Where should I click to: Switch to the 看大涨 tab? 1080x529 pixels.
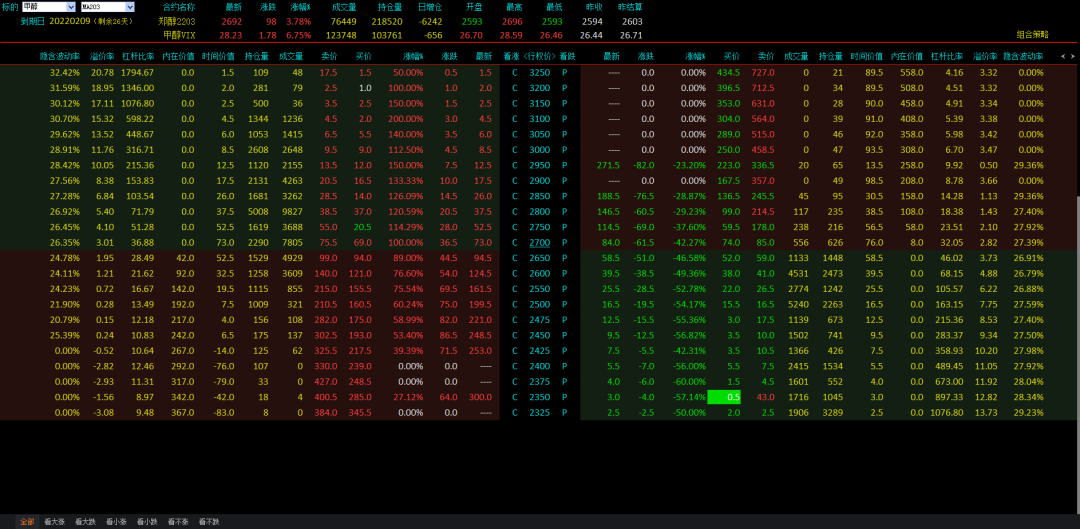coord(55,521)
